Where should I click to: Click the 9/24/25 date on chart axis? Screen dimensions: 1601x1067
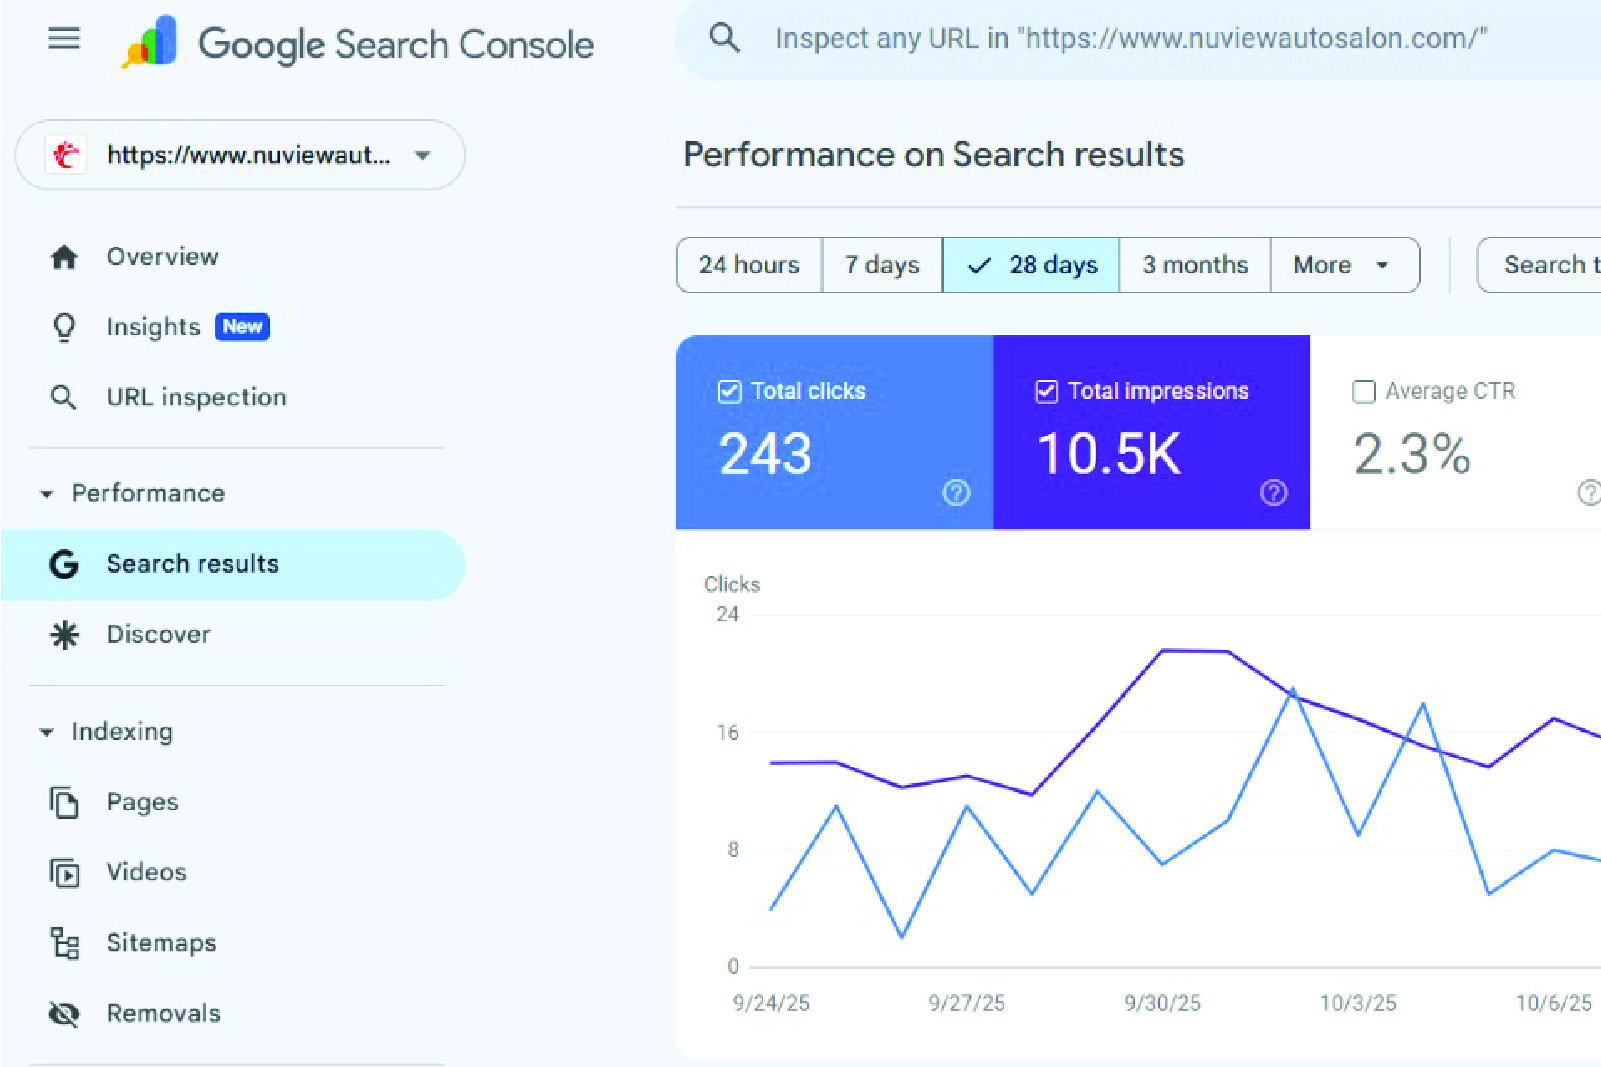click(x=771, y=1003)
